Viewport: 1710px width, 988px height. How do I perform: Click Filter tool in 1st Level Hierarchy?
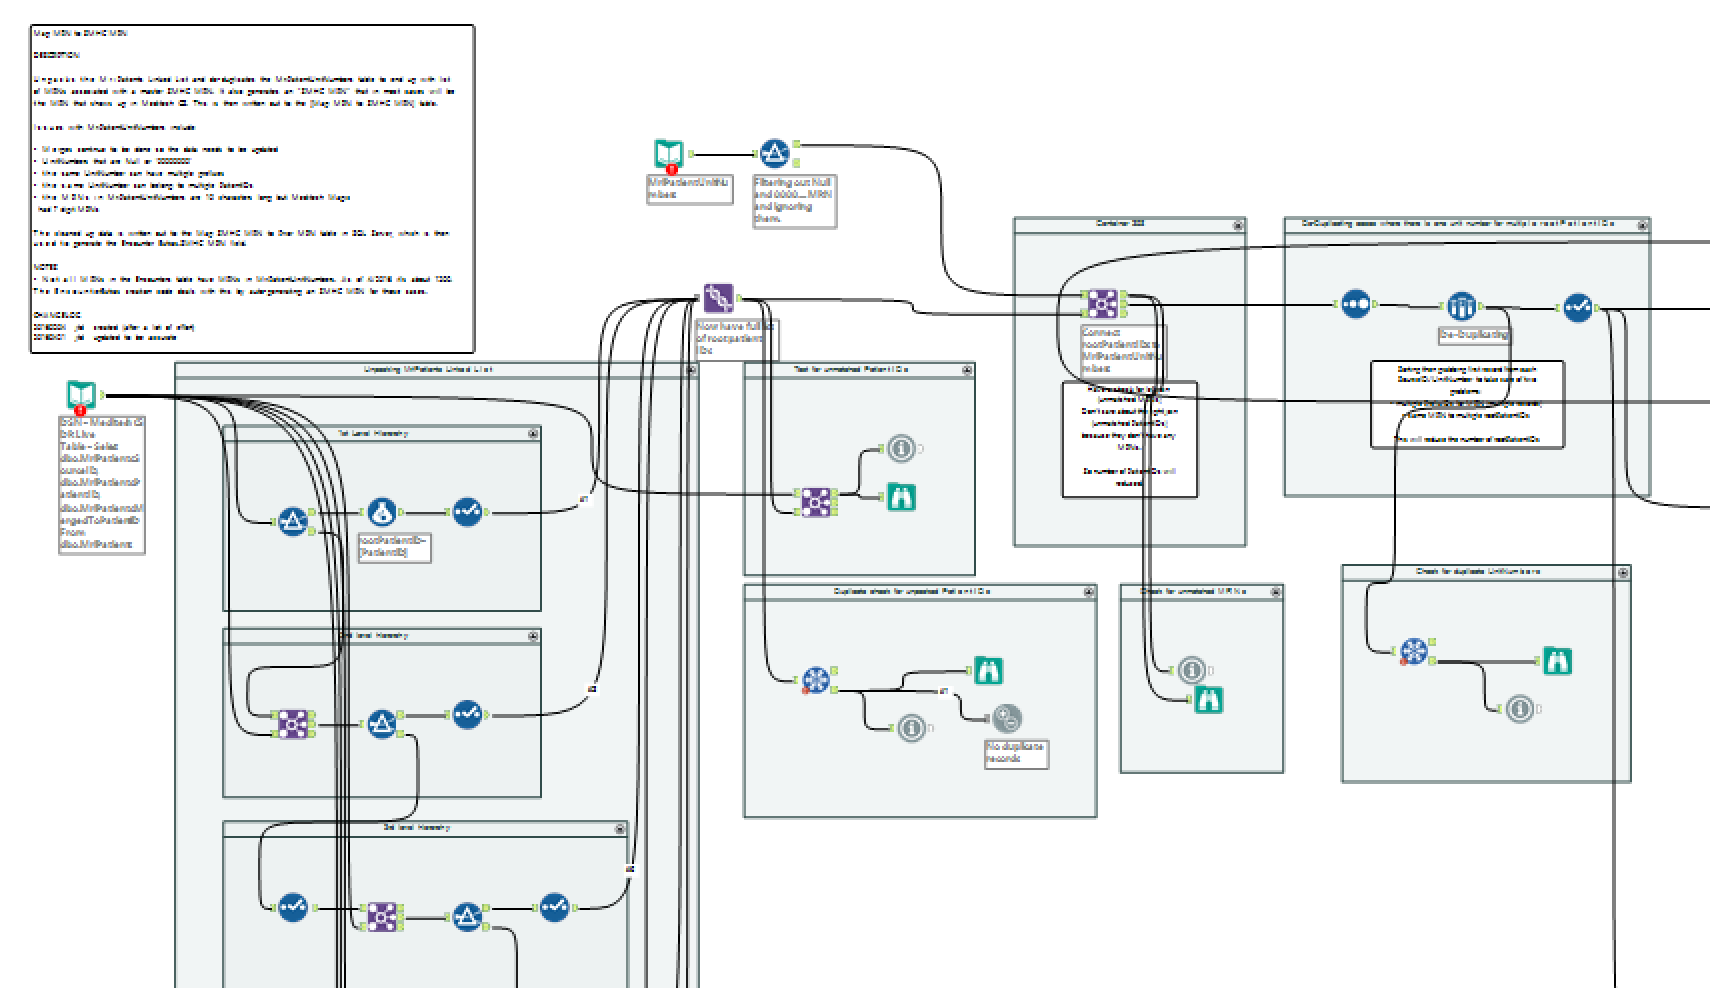click(292, 521)
